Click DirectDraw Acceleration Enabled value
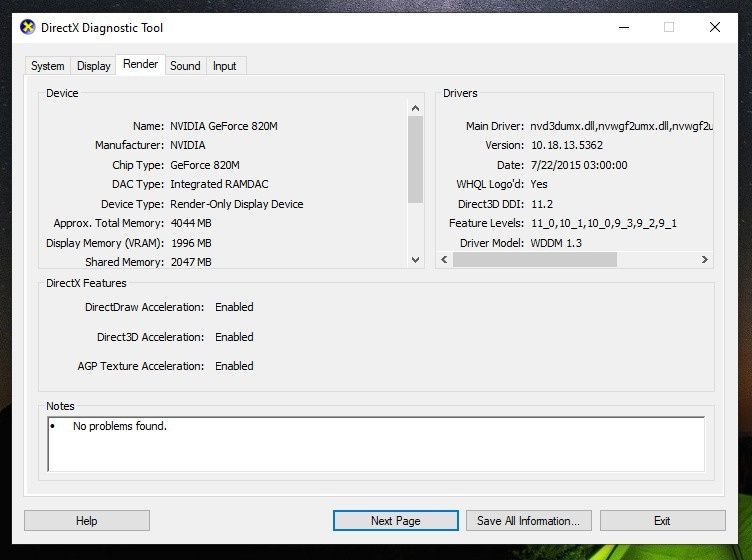Image resolution: width=752 pixels, height=560 pixels. [x=234, y=307]
